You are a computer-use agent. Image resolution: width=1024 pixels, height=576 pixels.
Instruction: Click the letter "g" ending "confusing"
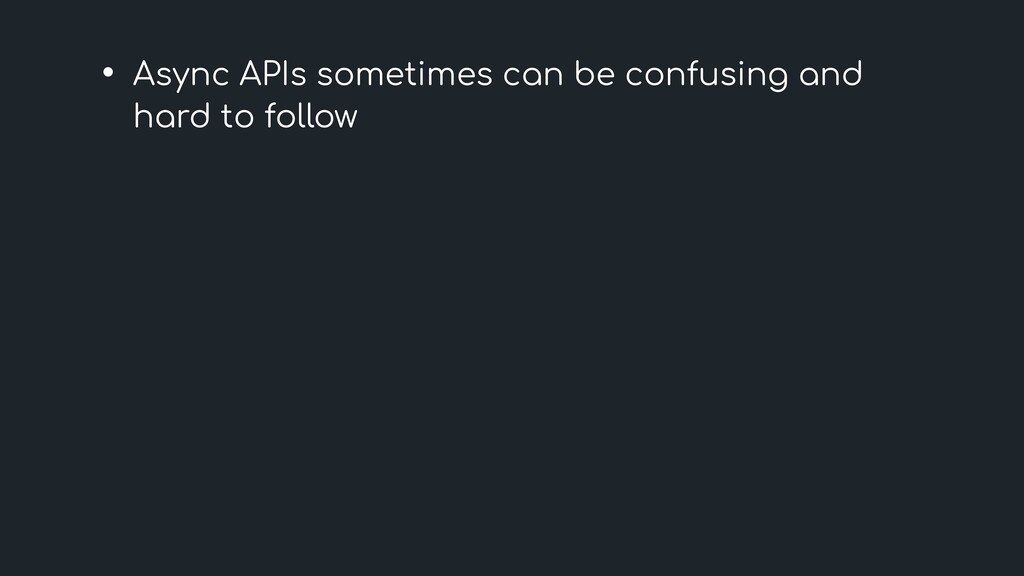pos(778,79)
